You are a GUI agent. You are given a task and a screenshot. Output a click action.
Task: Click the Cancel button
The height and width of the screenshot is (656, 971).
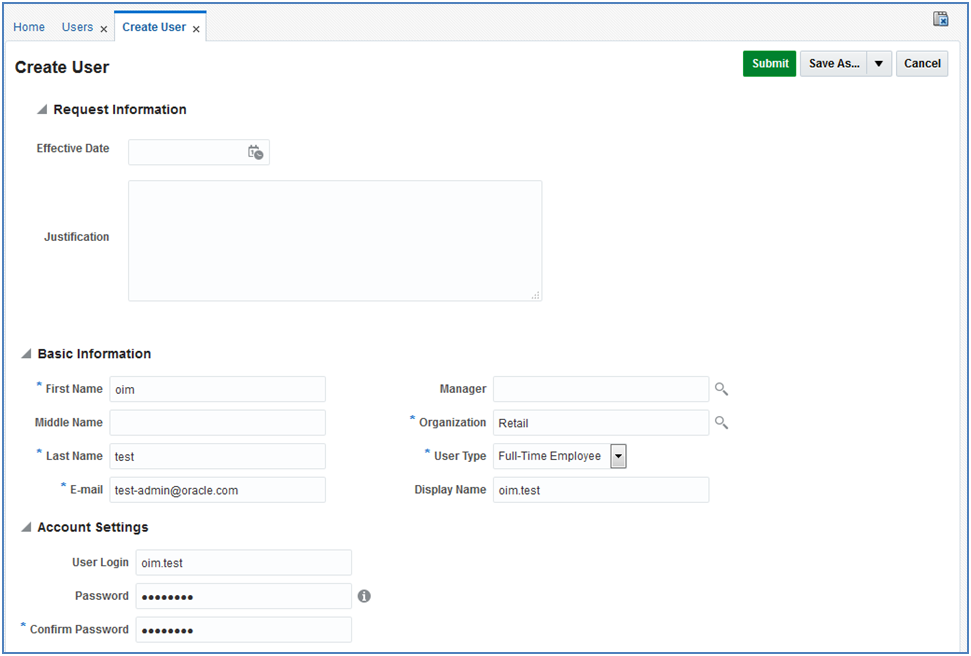click(922, 64)
